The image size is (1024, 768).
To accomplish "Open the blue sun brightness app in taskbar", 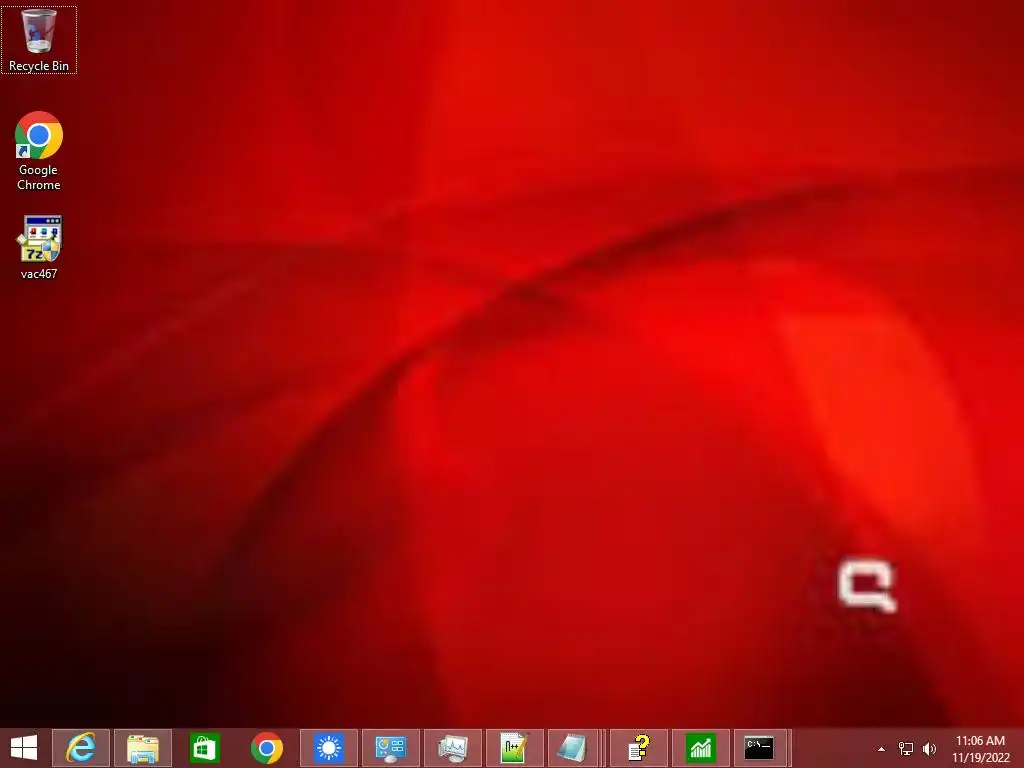I will [328, 748].
